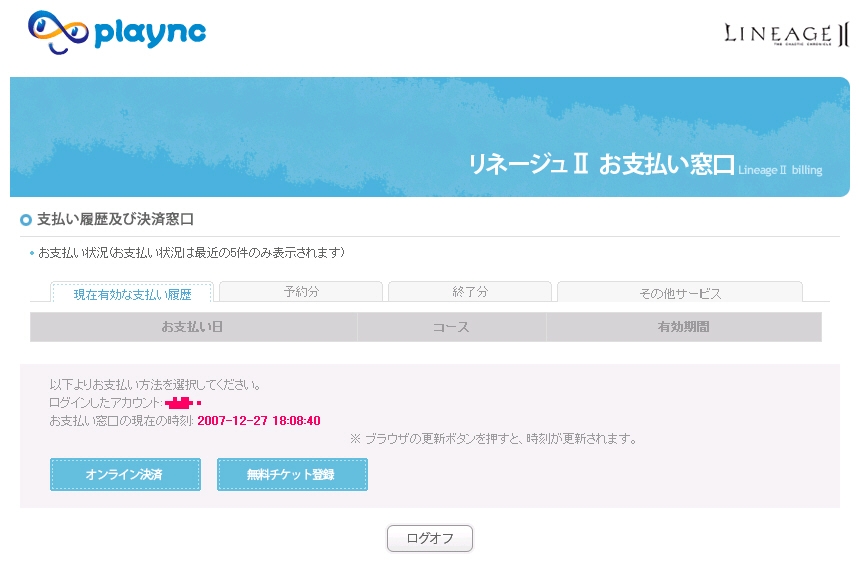Click the blue circle bullet beside 支払い履歴及び決済窓口

point(26,220)
